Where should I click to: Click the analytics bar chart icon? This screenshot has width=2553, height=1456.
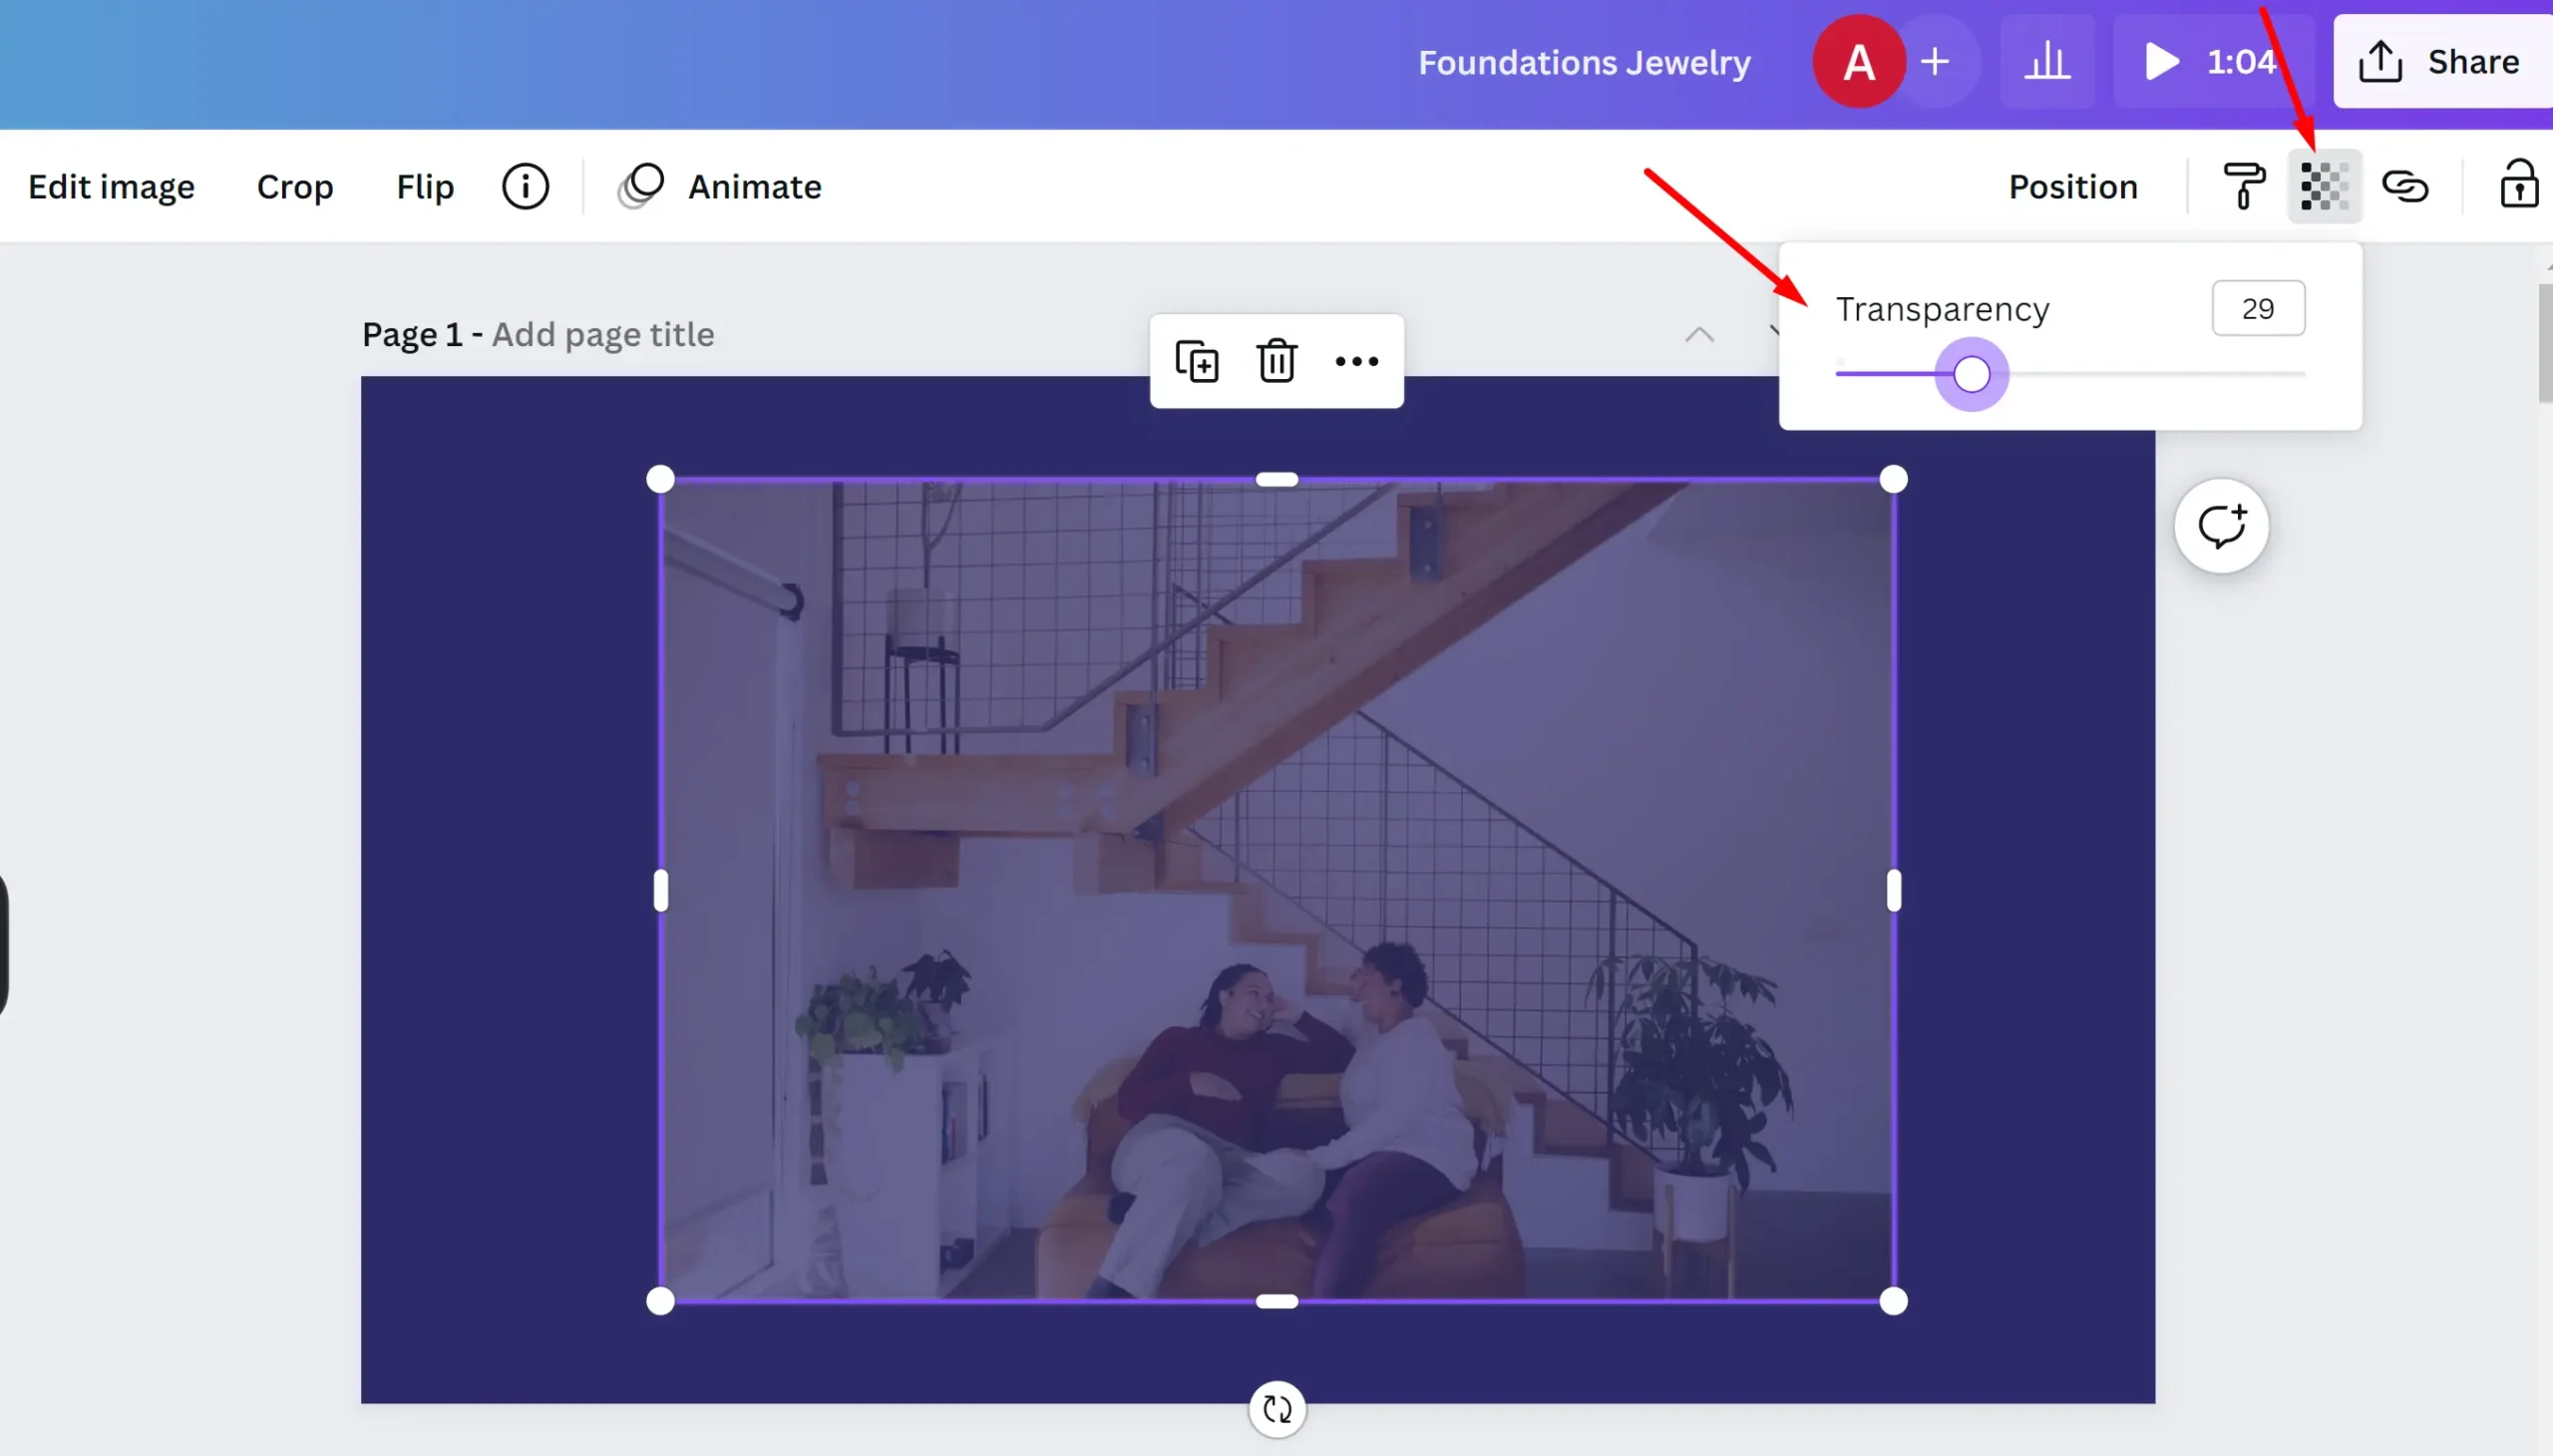click(x=2046, y=62)
